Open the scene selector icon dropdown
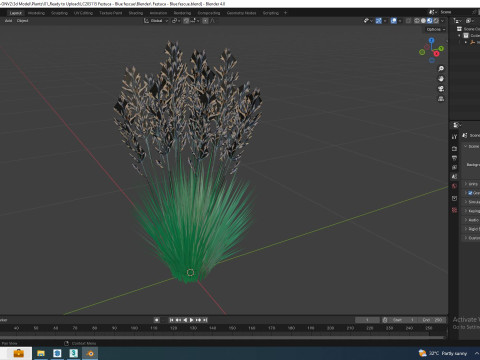This screenshot has height=360, width=480. click(x=432, y=12)
